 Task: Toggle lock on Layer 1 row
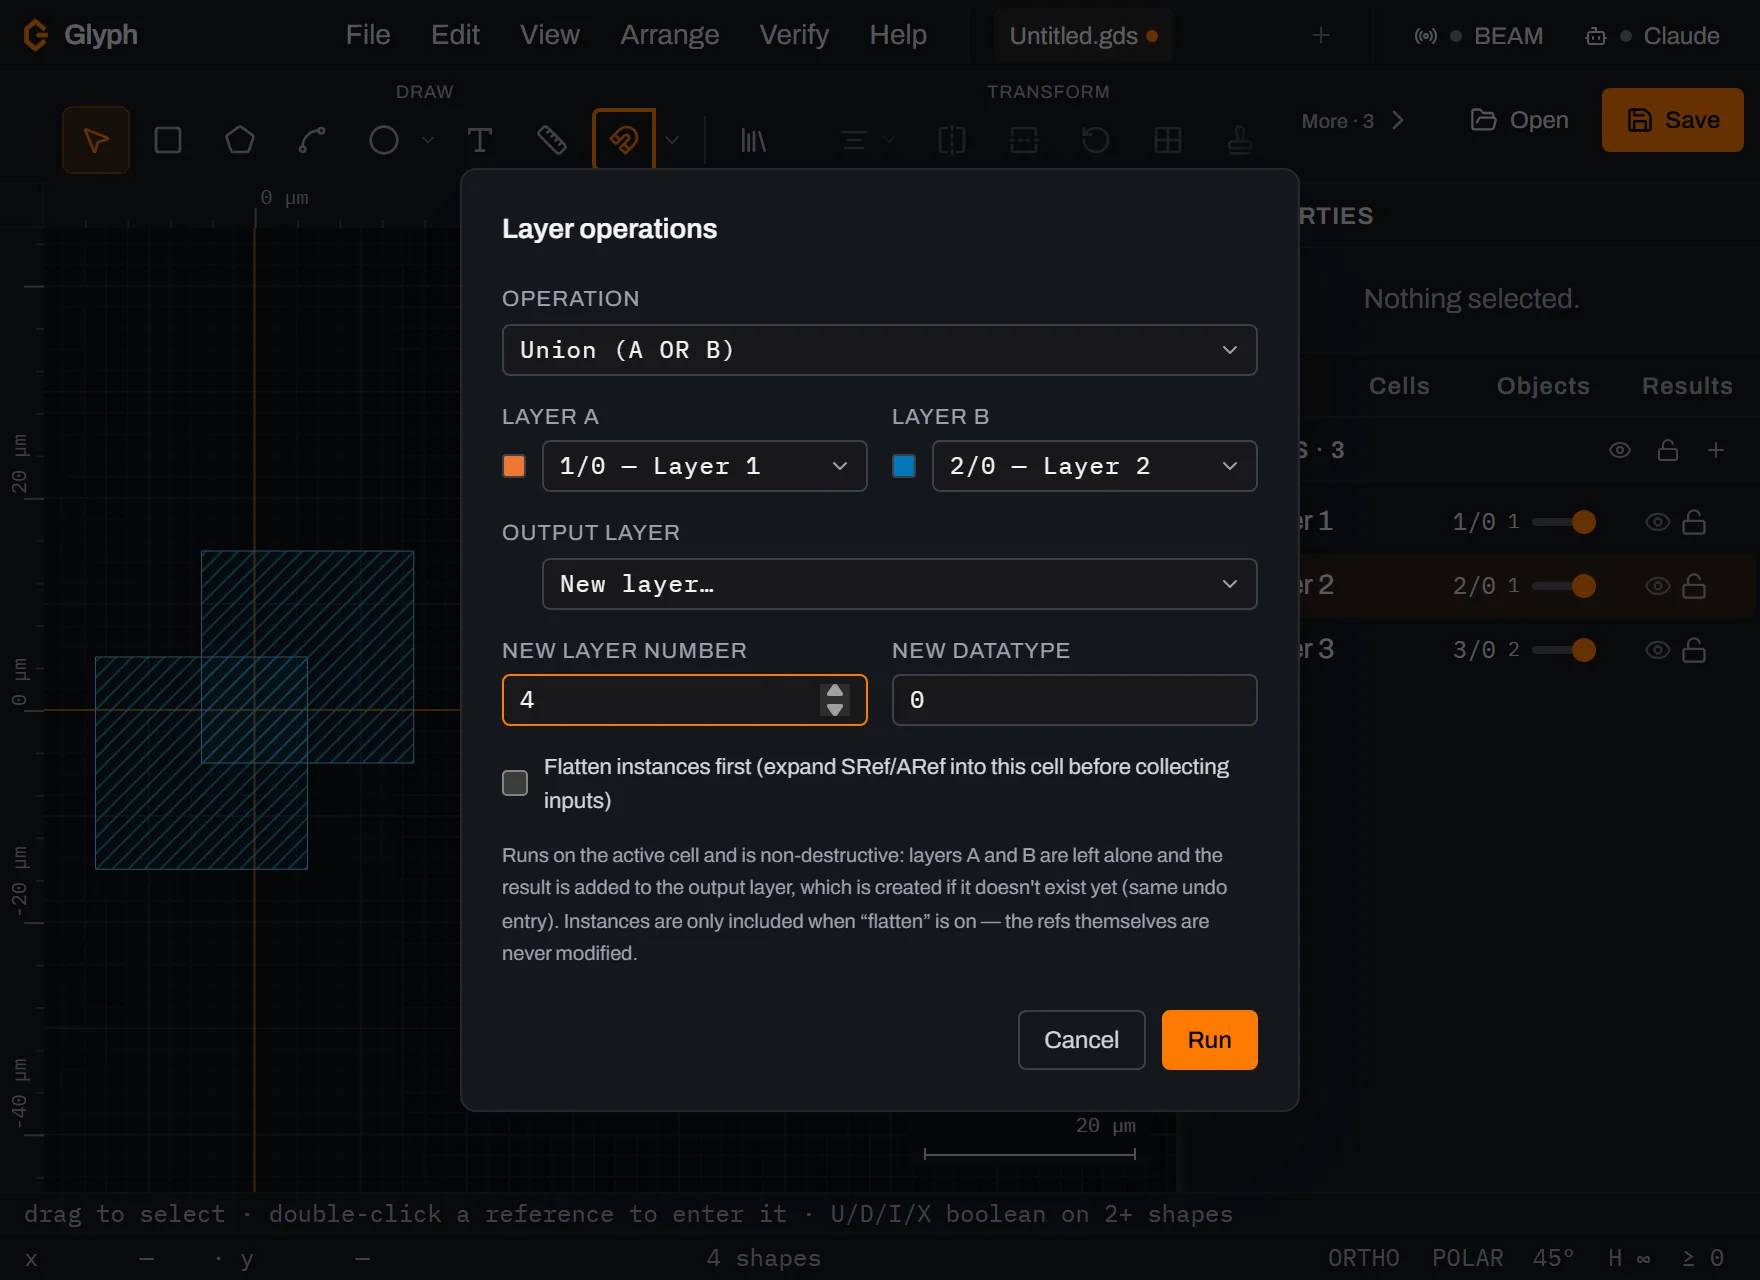coord(1694,522)
